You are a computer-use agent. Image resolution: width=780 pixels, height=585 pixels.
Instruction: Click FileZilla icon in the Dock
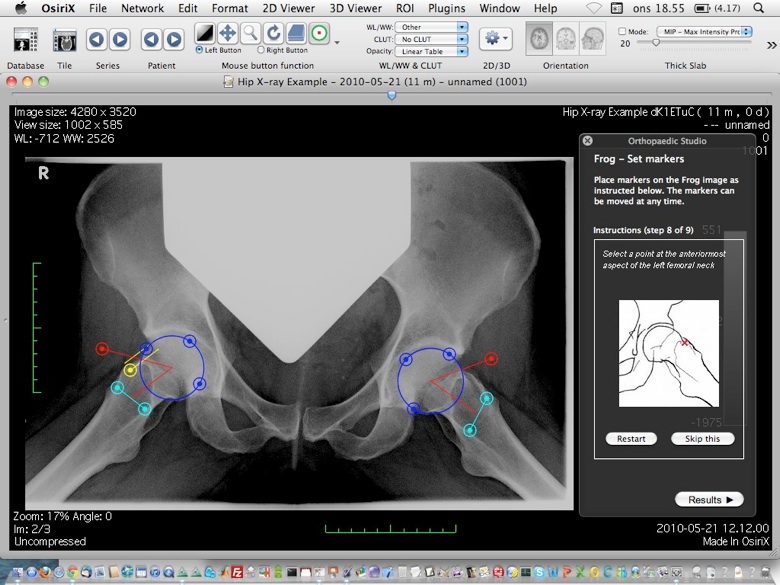click(x=238, y=572)
